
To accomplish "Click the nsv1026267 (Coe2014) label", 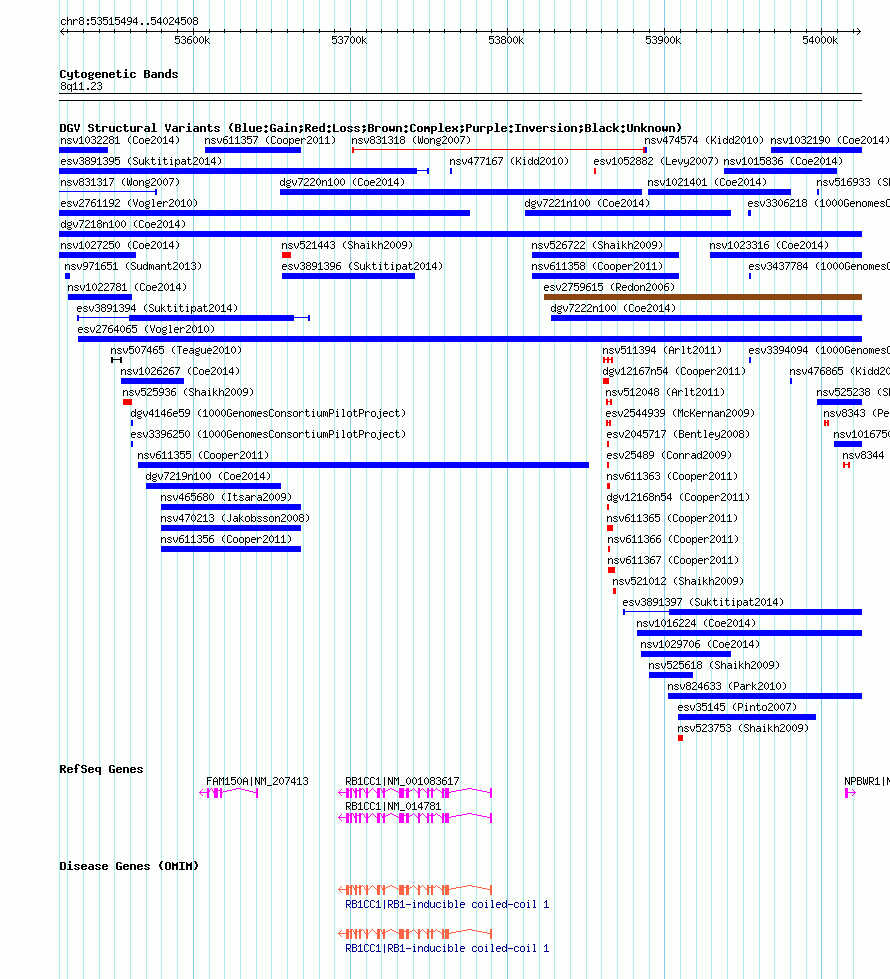I will 180,371.
